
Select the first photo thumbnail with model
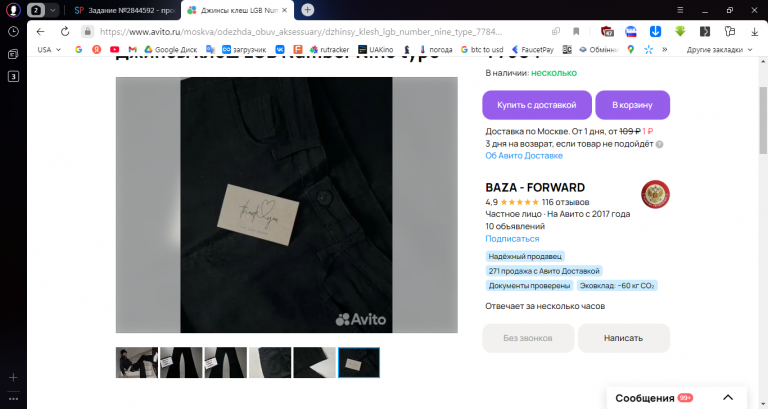click(x=137, y=362)
